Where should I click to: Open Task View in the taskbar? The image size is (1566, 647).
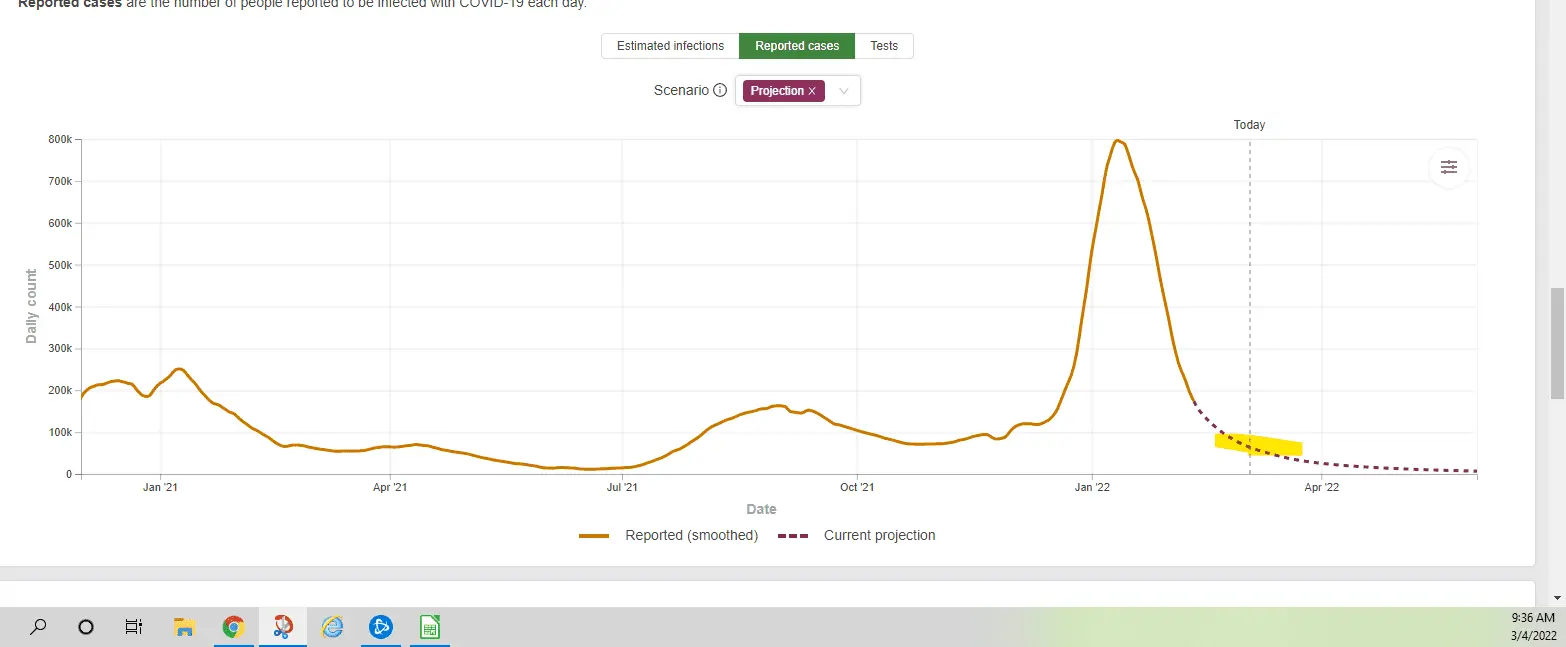pos(134,627)
